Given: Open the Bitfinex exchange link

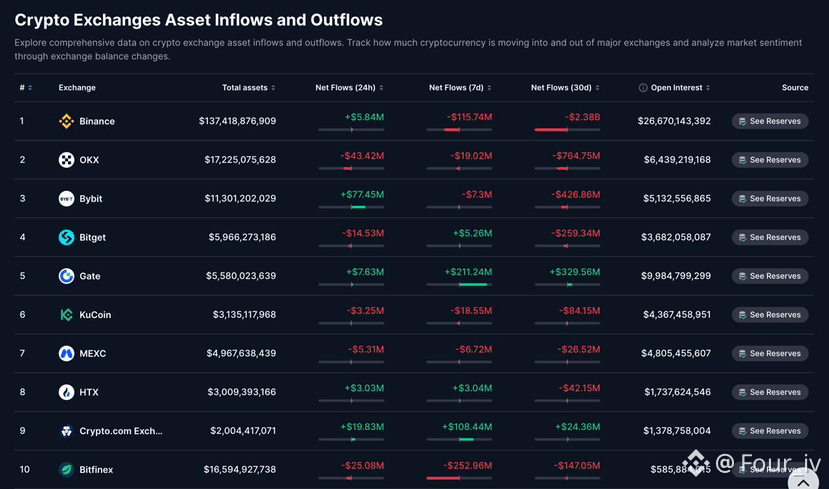Looking at the screenshot, I should (x=96, y=469).
